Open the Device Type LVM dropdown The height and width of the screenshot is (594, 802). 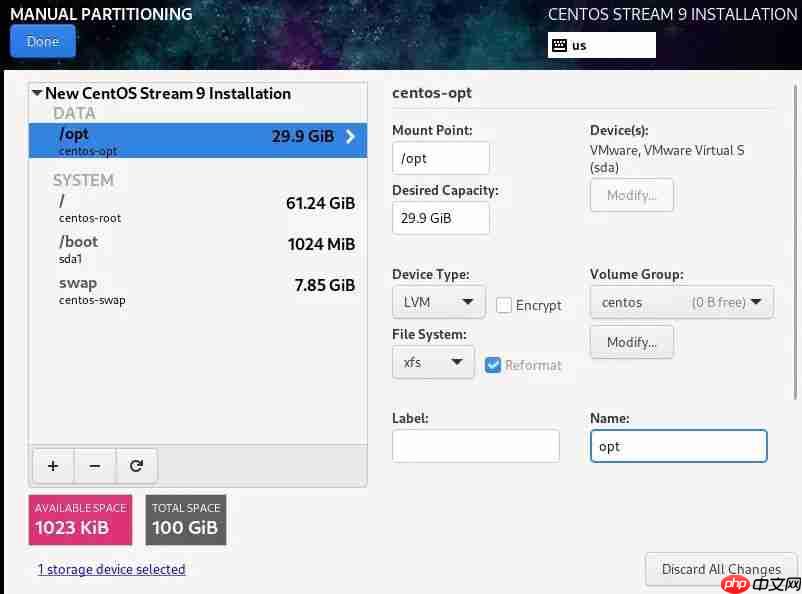[438, 301]
